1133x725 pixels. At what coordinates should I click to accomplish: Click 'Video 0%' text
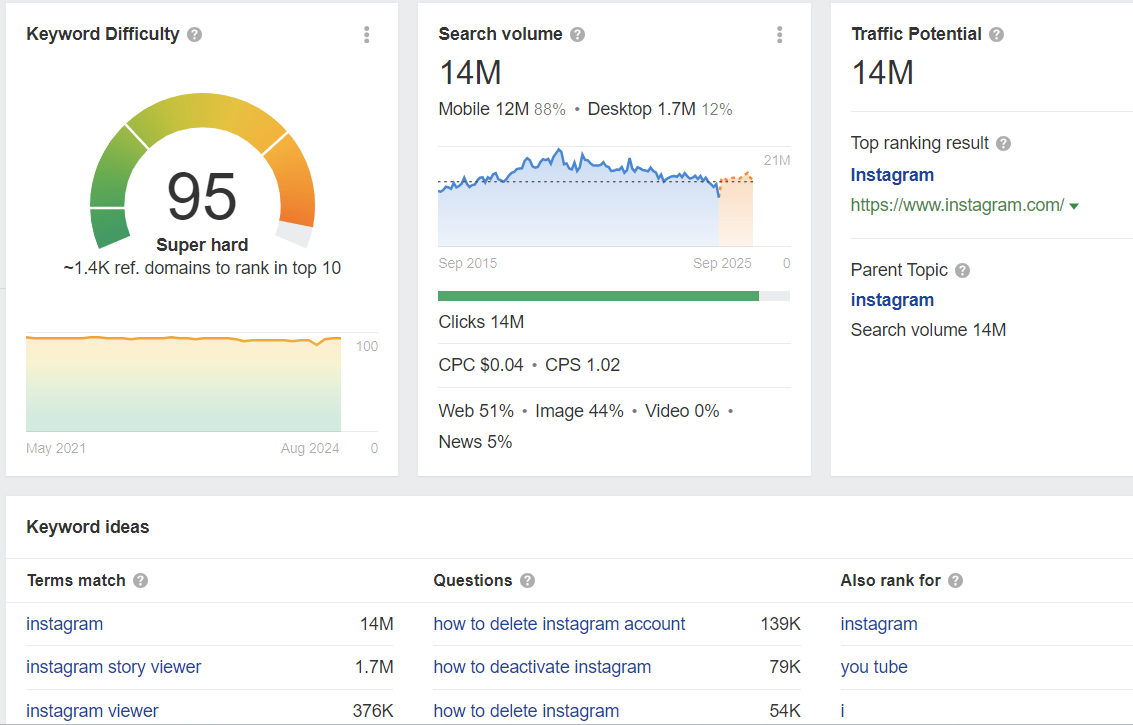click(x=682, y=411)
